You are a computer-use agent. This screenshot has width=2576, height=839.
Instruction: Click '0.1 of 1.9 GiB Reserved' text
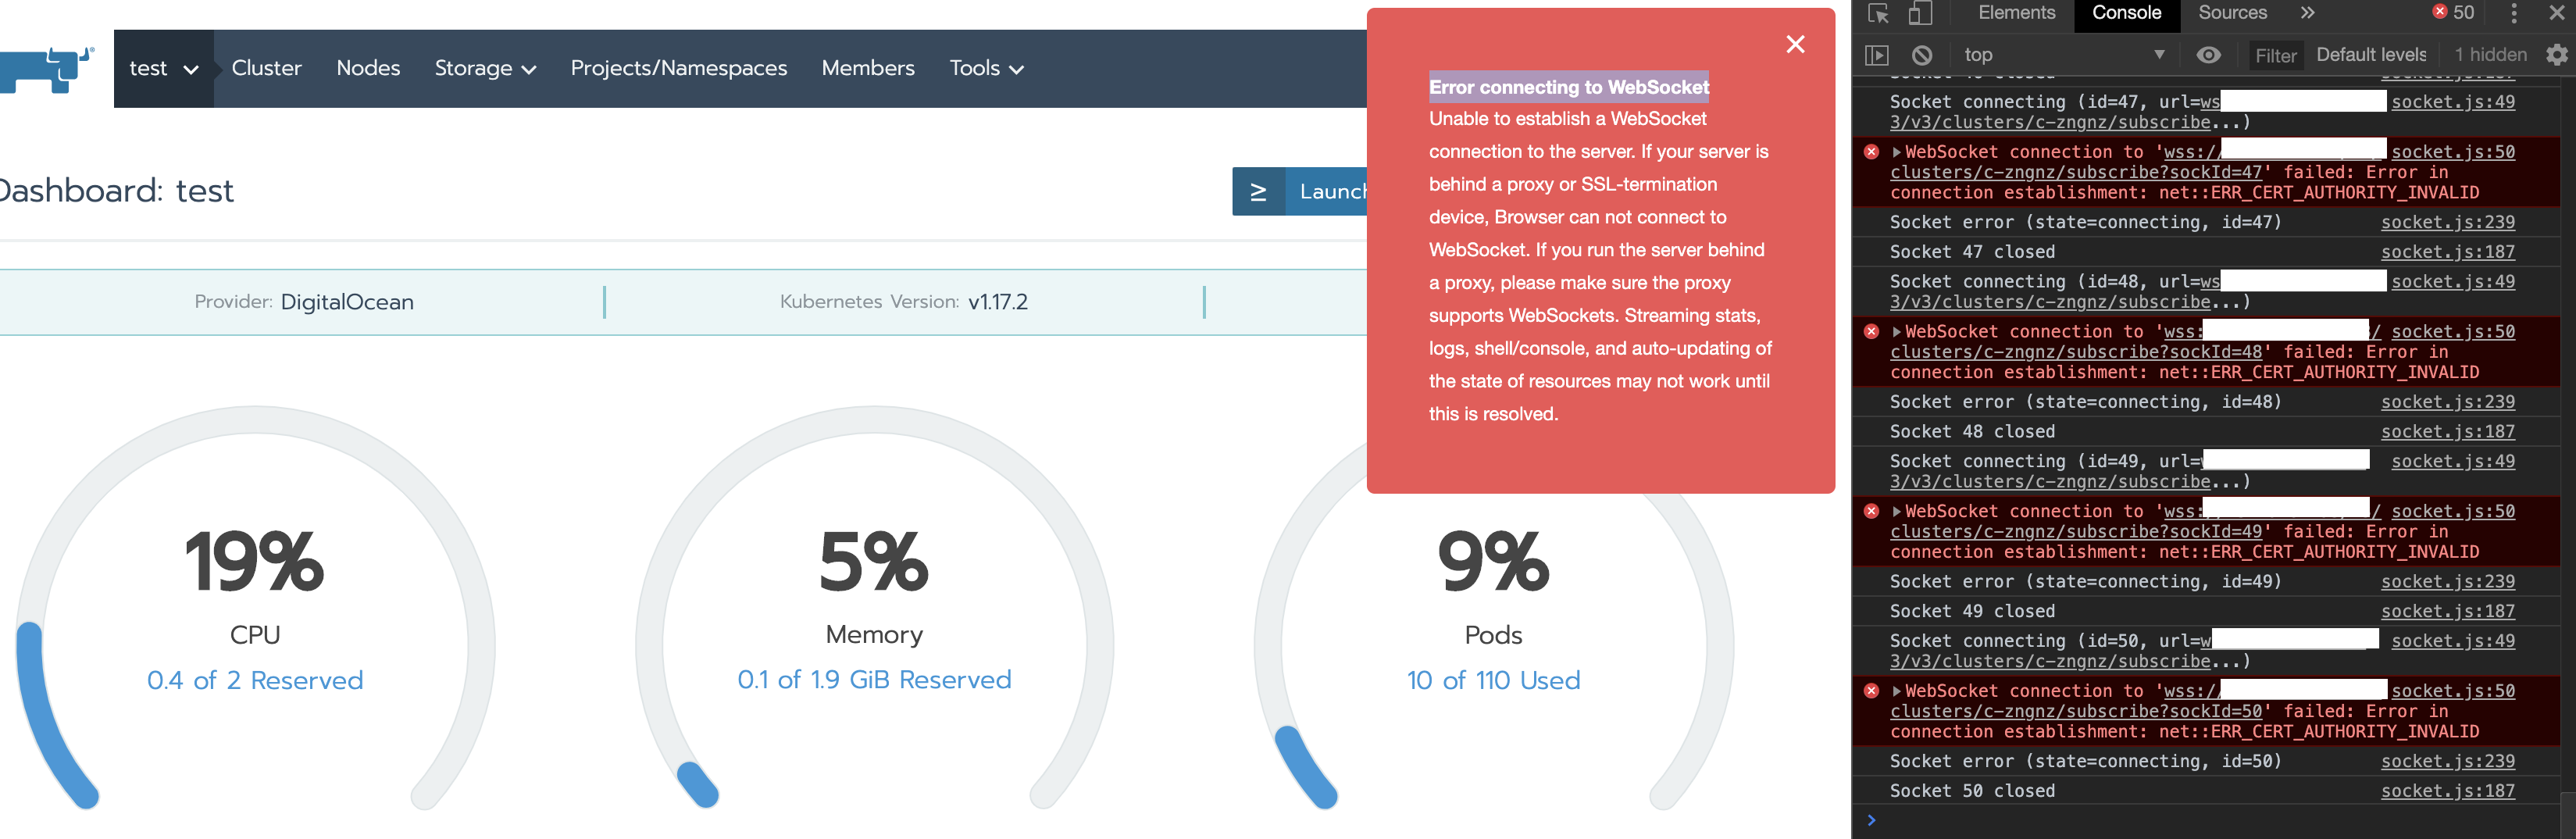coord(874,679)
